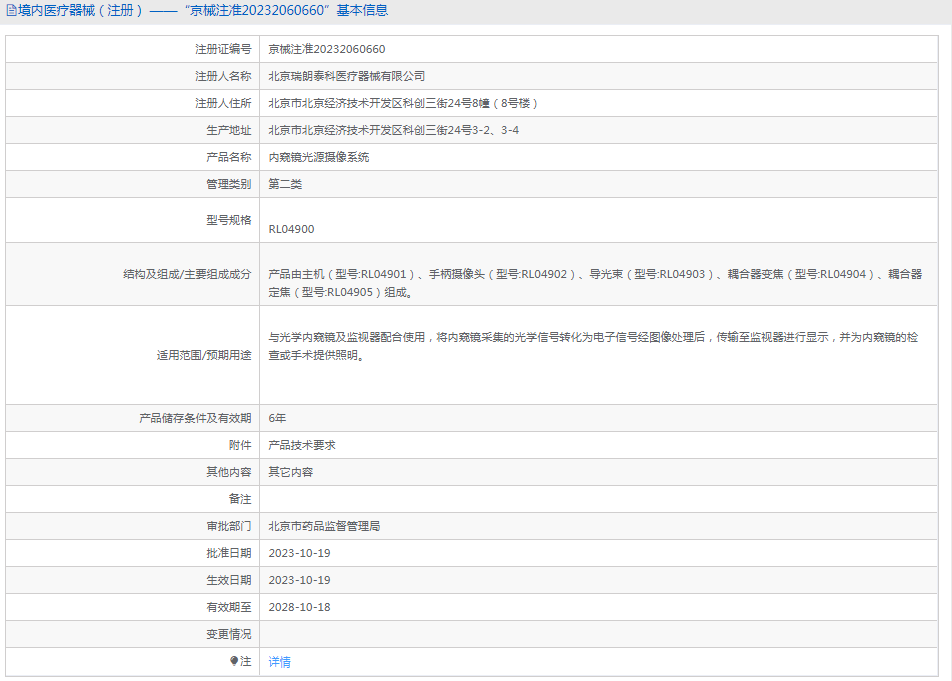
Task: Click the 型号规格 label
Action: (x=228, y=220)
